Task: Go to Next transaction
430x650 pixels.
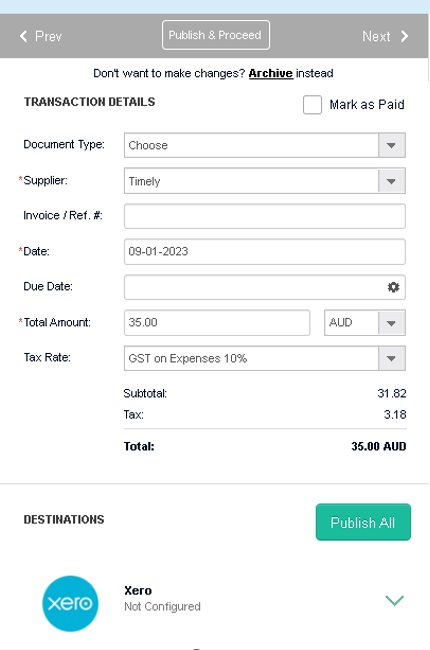Action: tap(385, 36)
